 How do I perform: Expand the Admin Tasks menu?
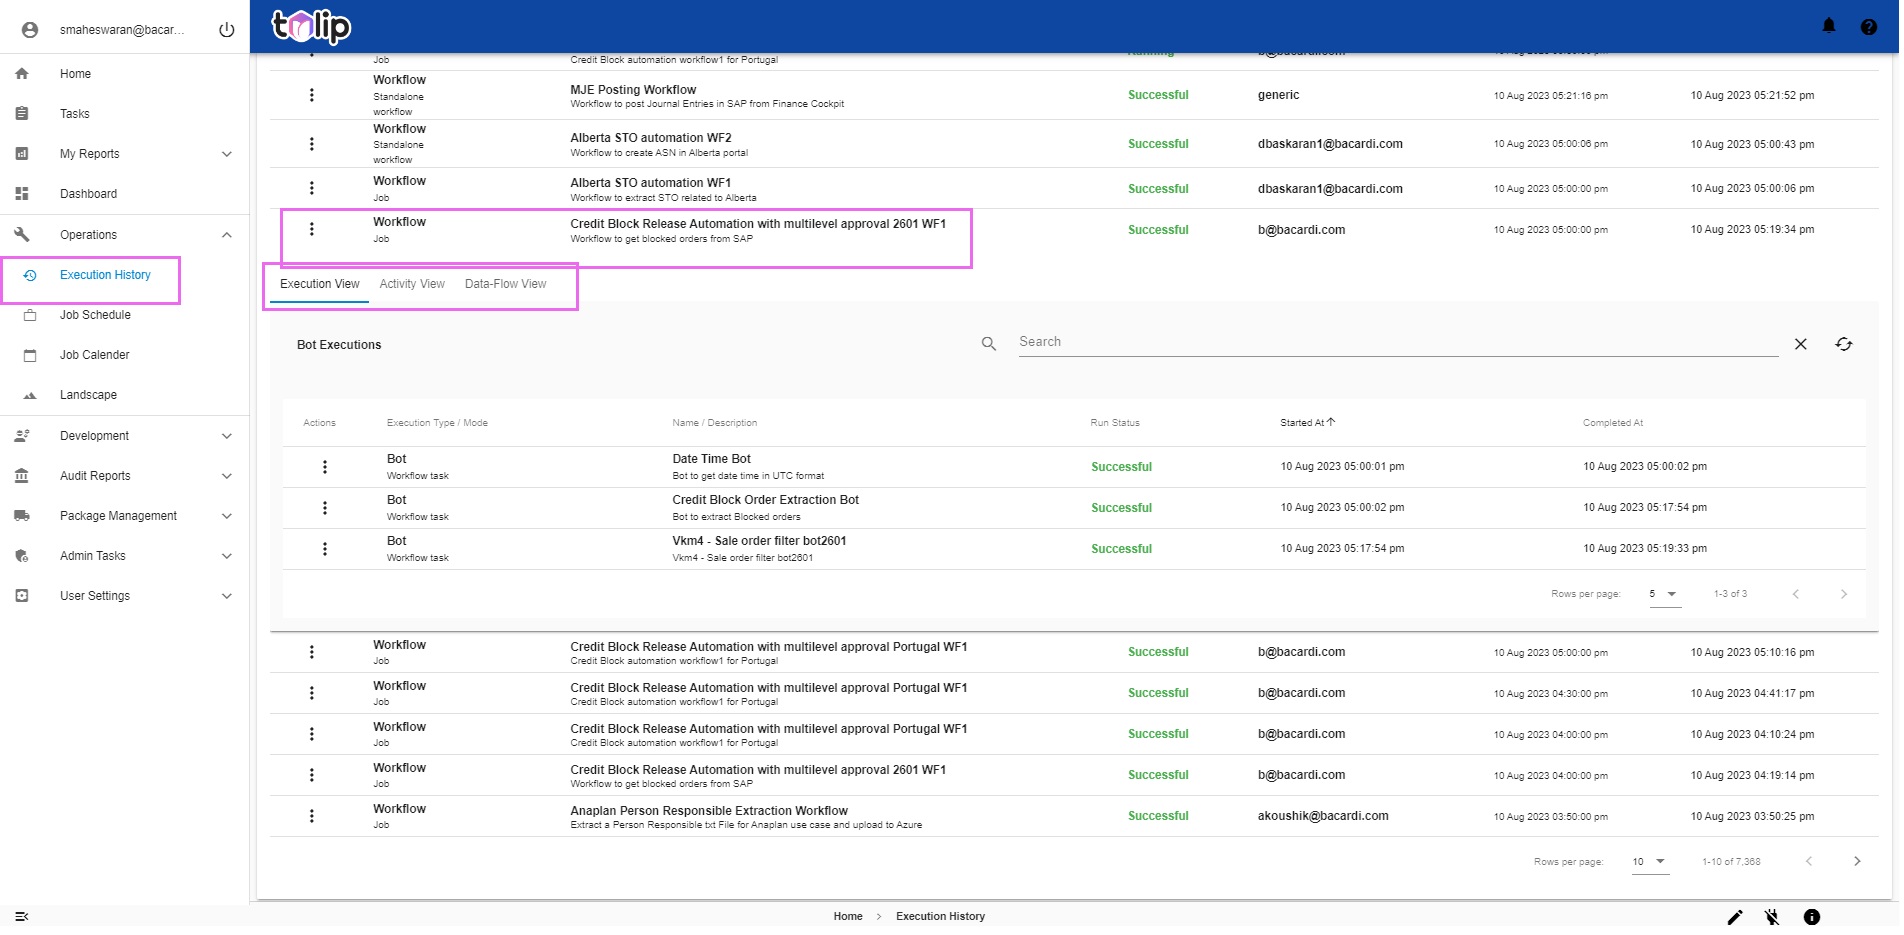[x=227, y=556]
